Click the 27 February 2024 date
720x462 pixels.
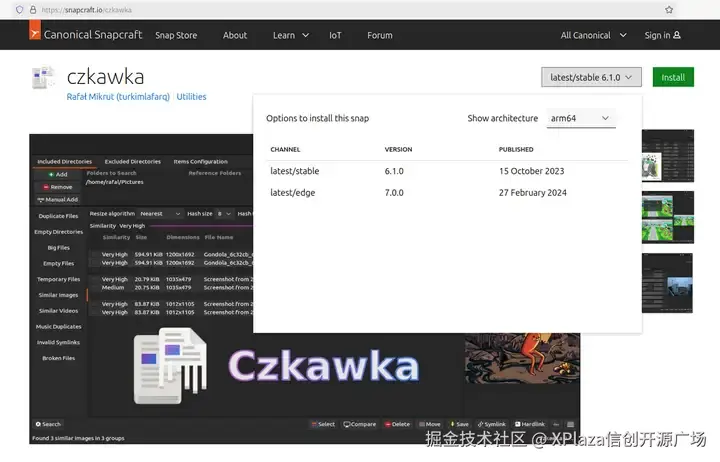(533, 193)
